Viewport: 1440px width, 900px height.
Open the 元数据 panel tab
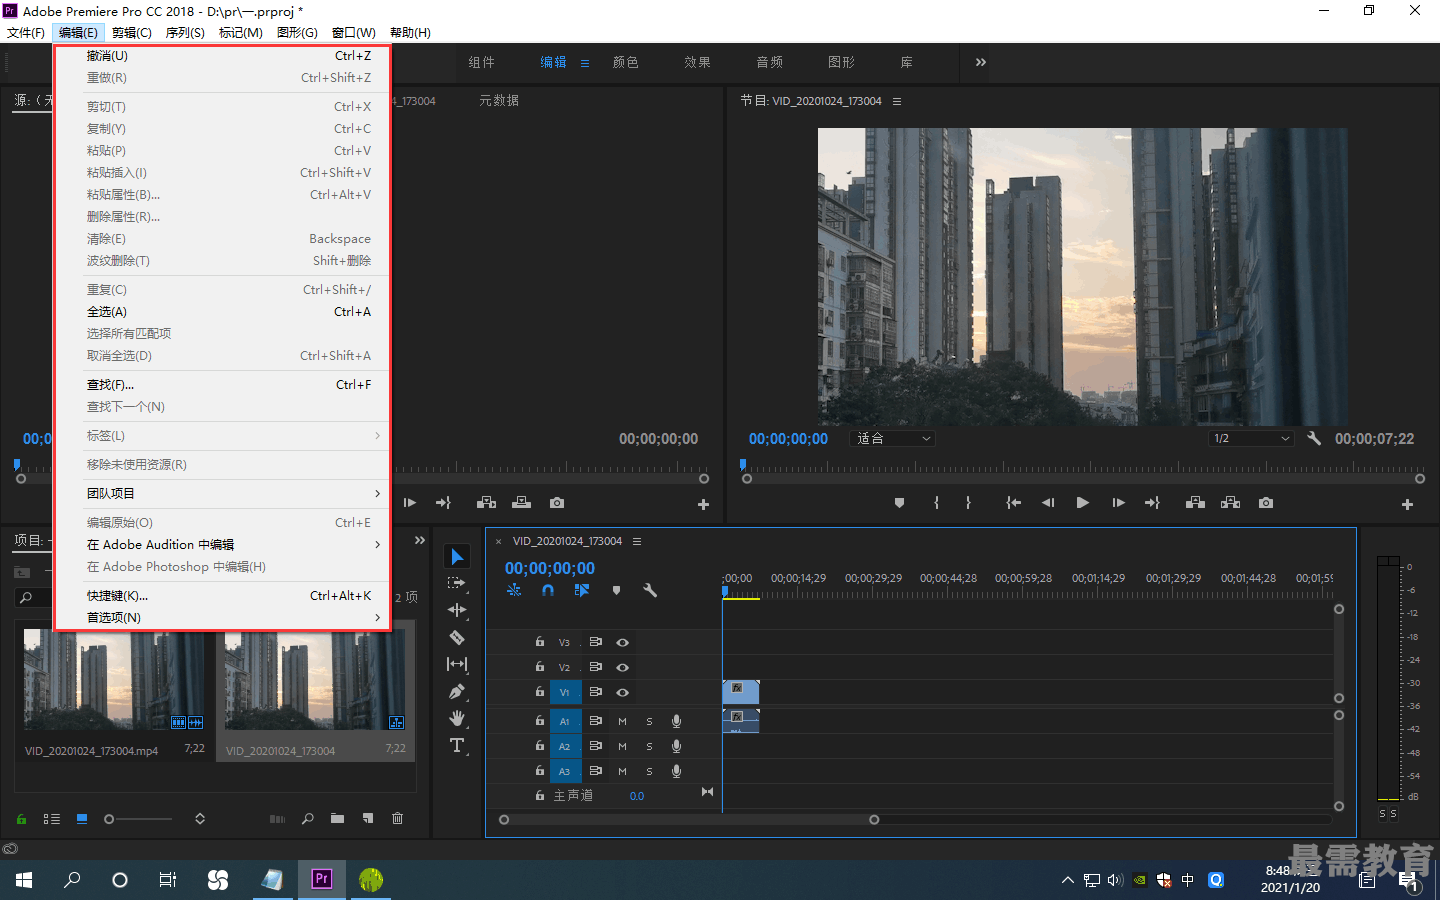499,101
